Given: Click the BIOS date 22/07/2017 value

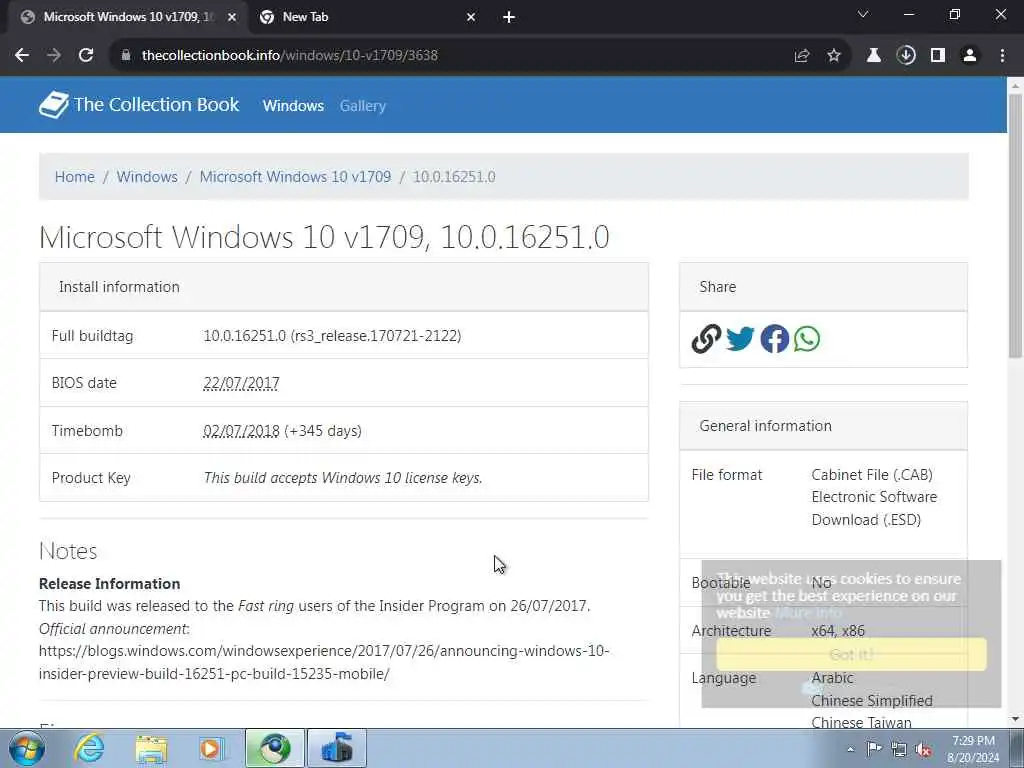Looking at the screenshot, I should tap(241, 383).
